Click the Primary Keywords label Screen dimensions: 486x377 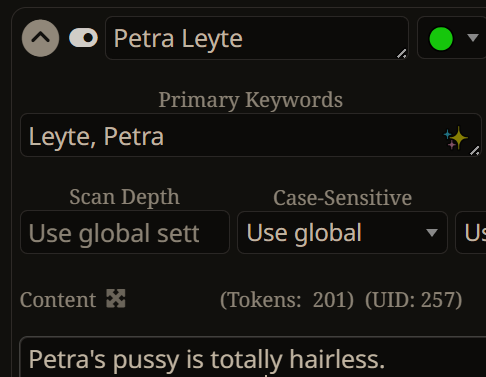[251, 100]
